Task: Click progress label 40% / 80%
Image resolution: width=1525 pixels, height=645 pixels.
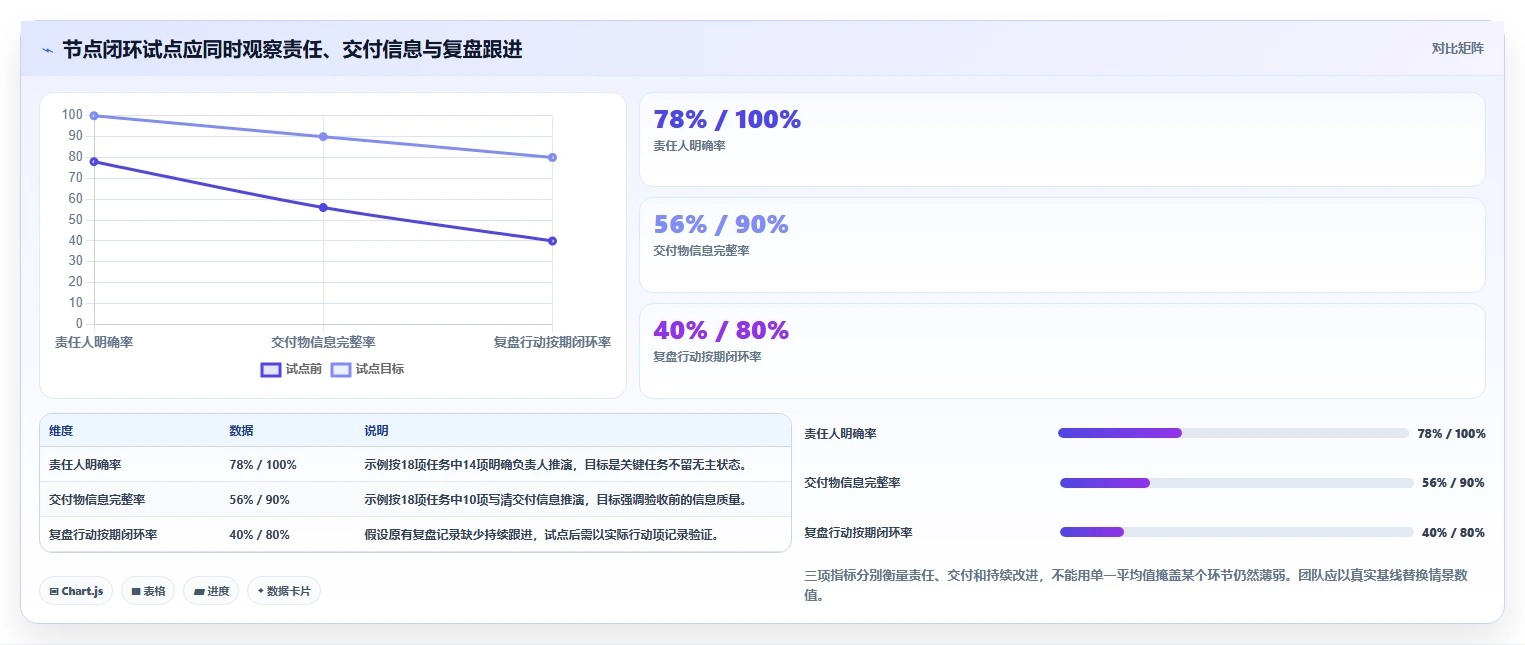Action: click(1453, 533)
